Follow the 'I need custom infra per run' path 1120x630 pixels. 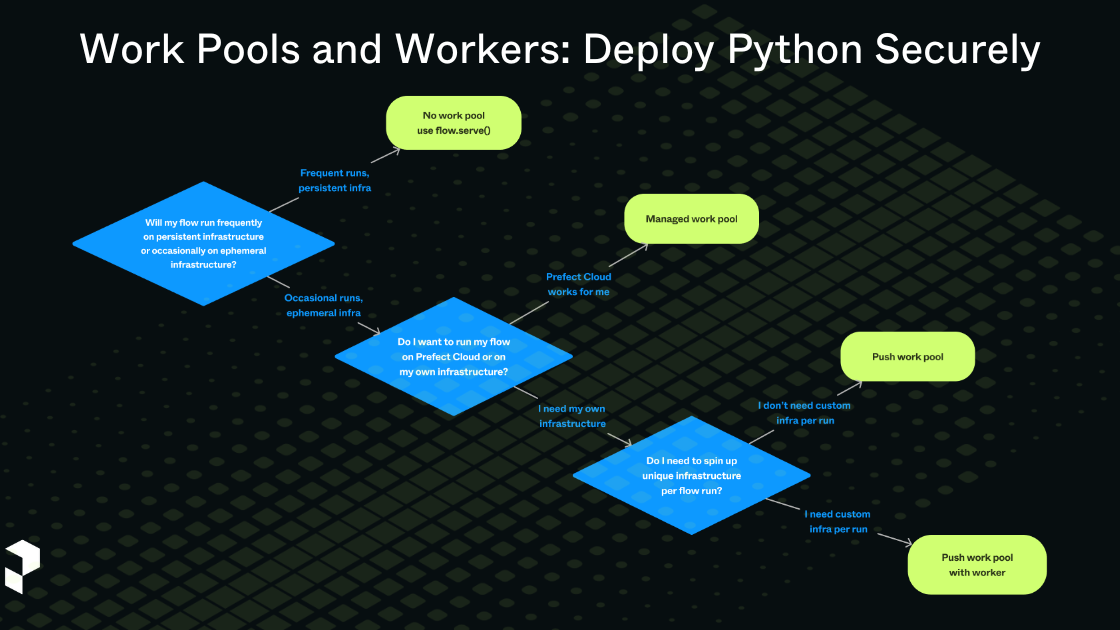click(x=836, y=521)
